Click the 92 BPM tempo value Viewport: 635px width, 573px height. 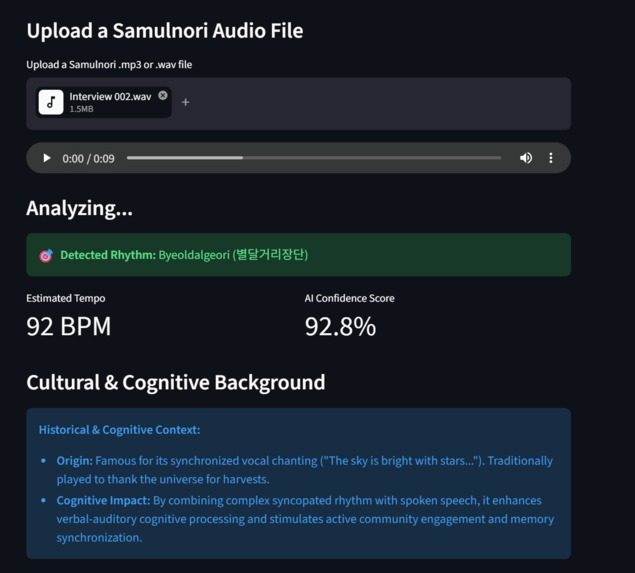coord(68,326)
